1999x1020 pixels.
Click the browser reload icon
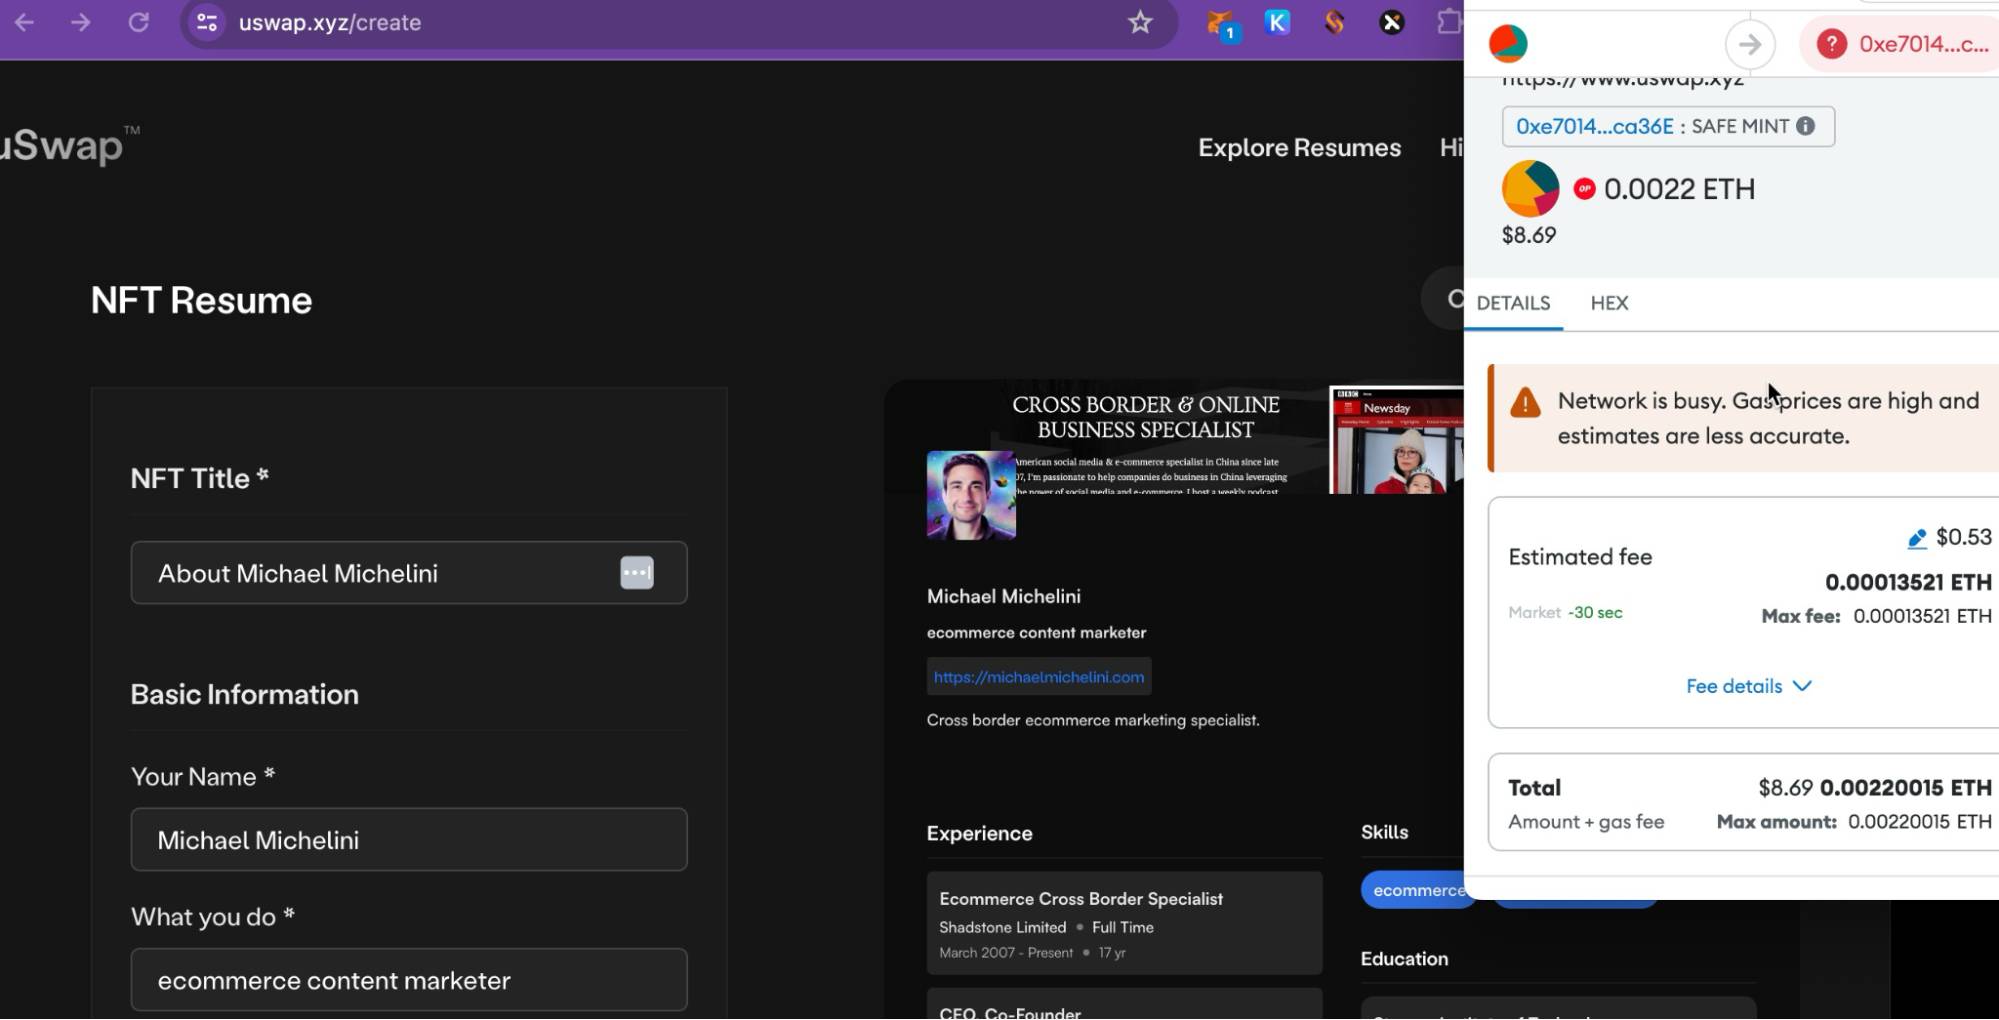click(x=138, y=22)
